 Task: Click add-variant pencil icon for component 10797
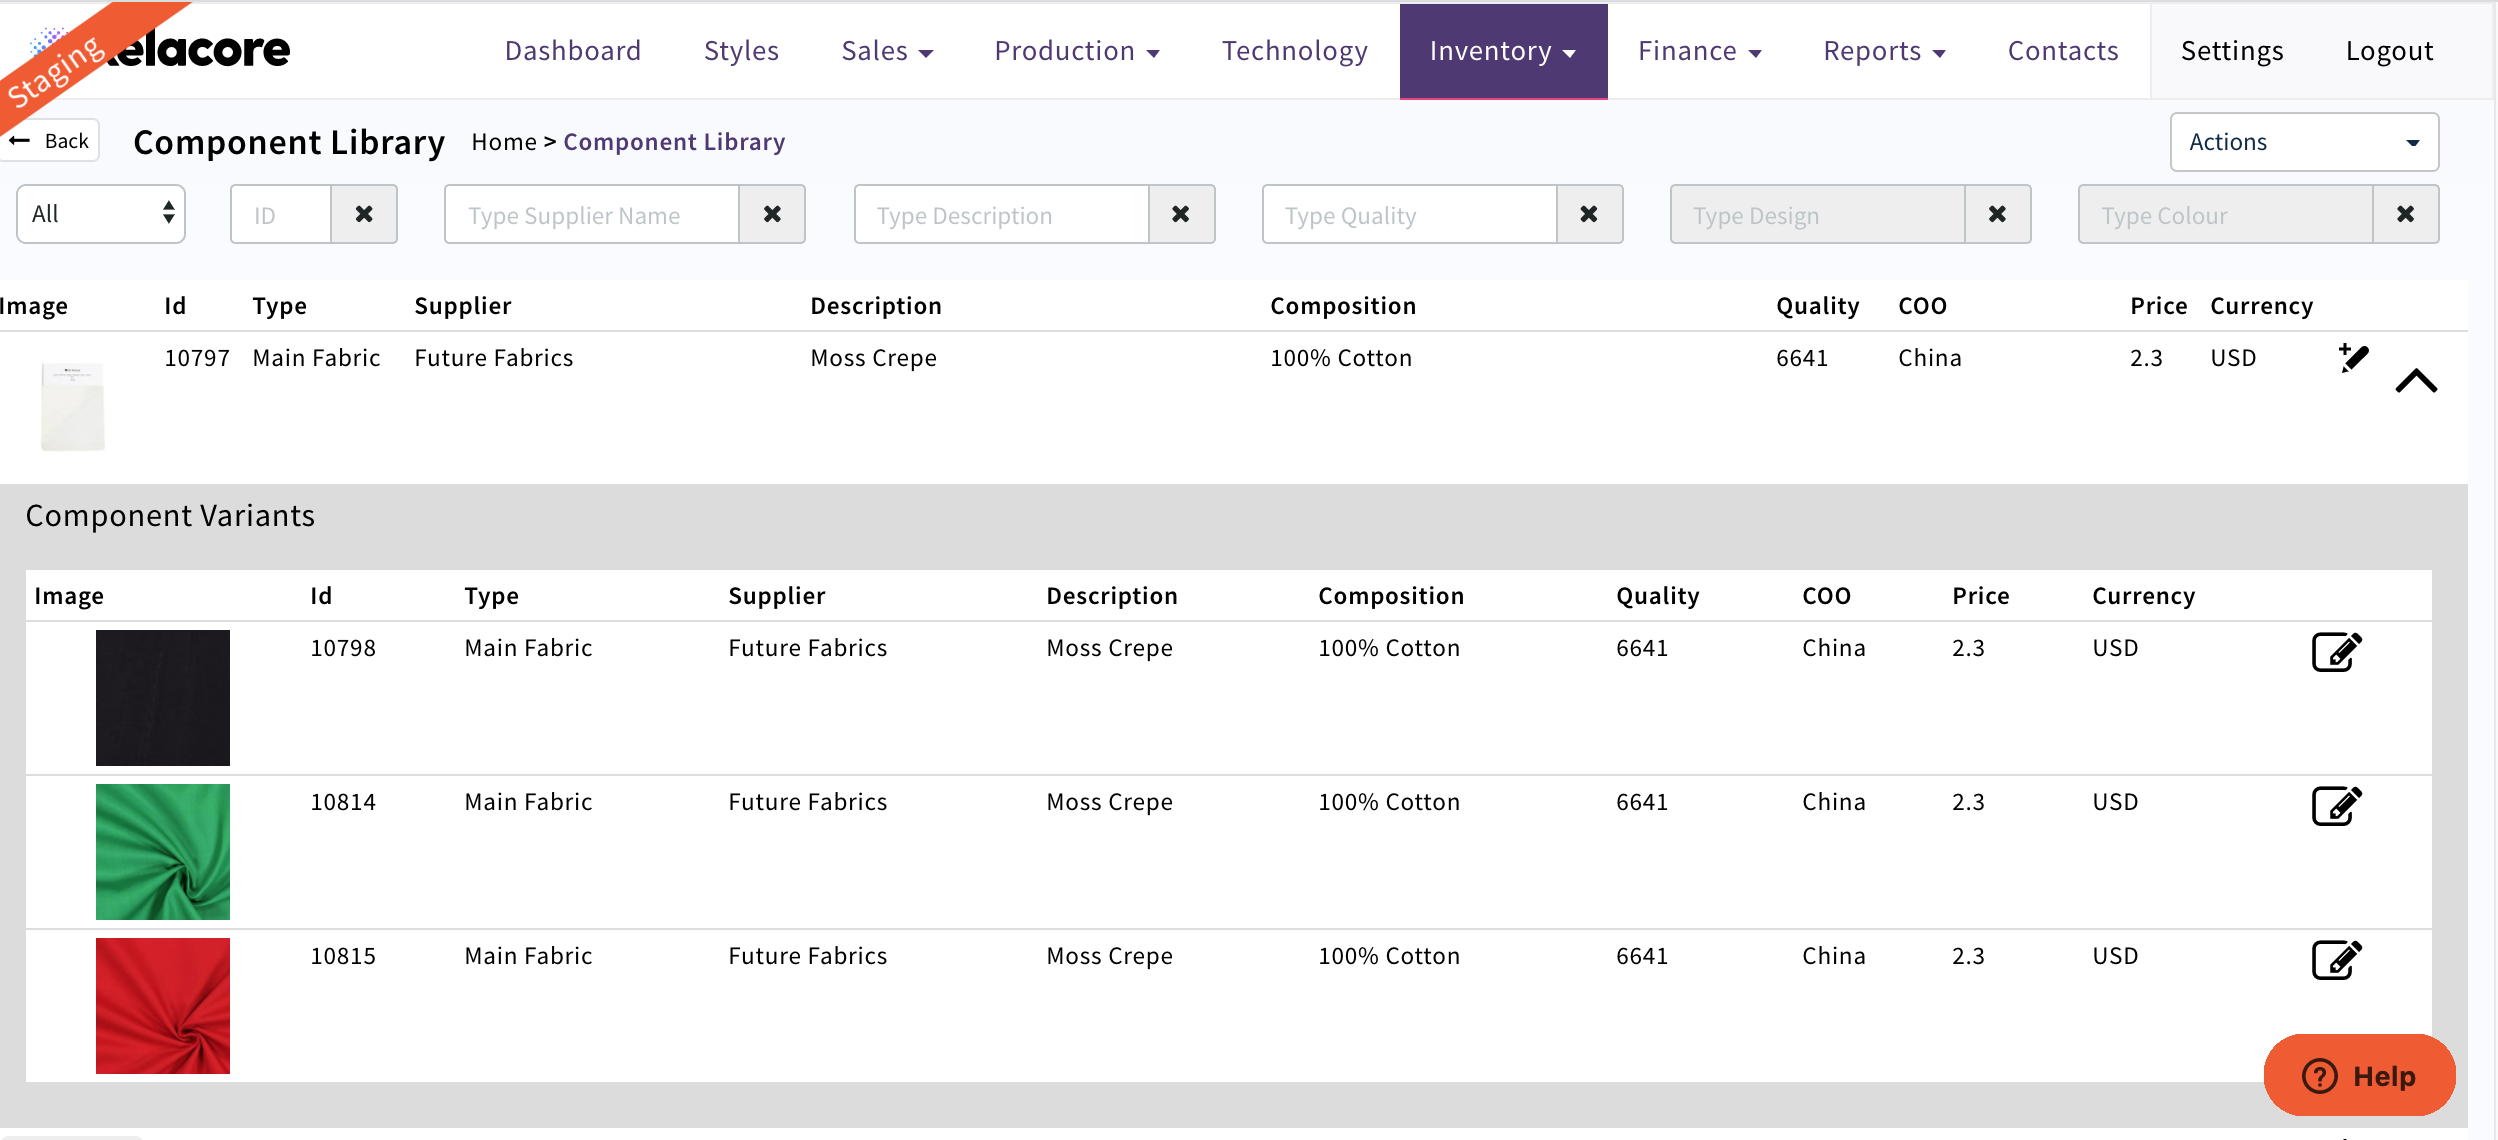[x=2353, y=358]
